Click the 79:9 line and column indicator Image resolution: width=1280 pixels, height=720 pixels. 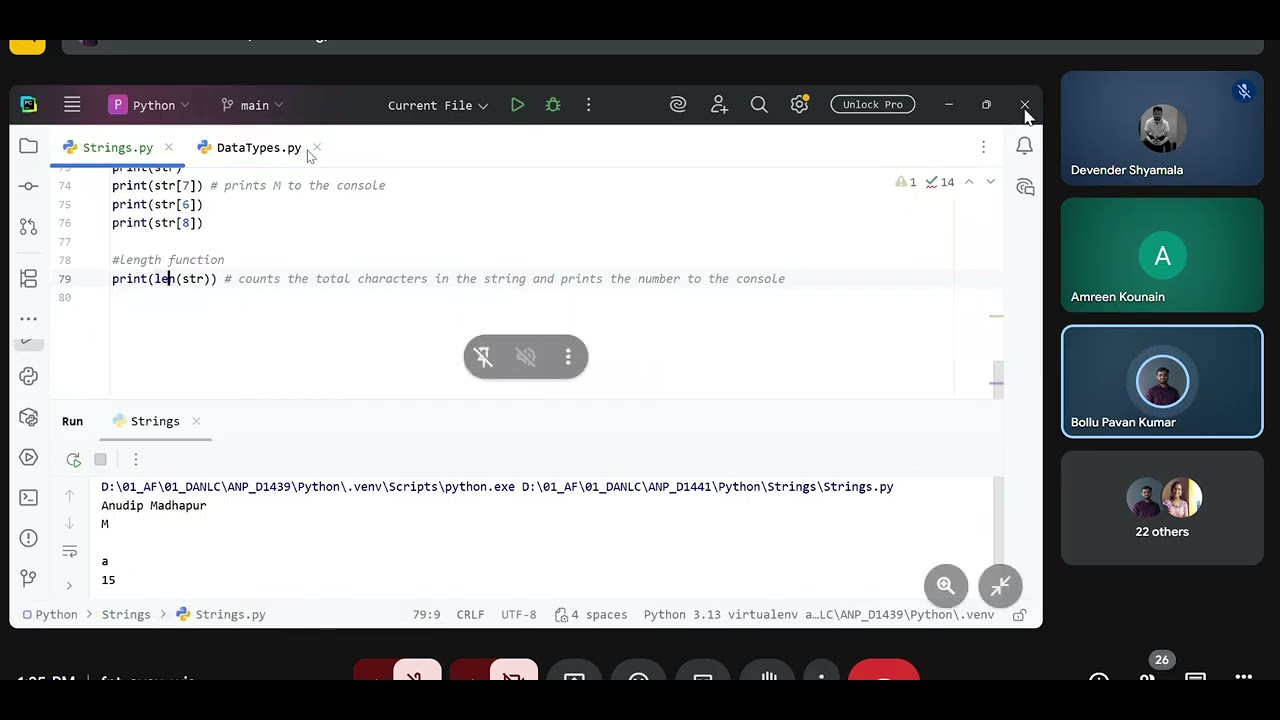426,615
